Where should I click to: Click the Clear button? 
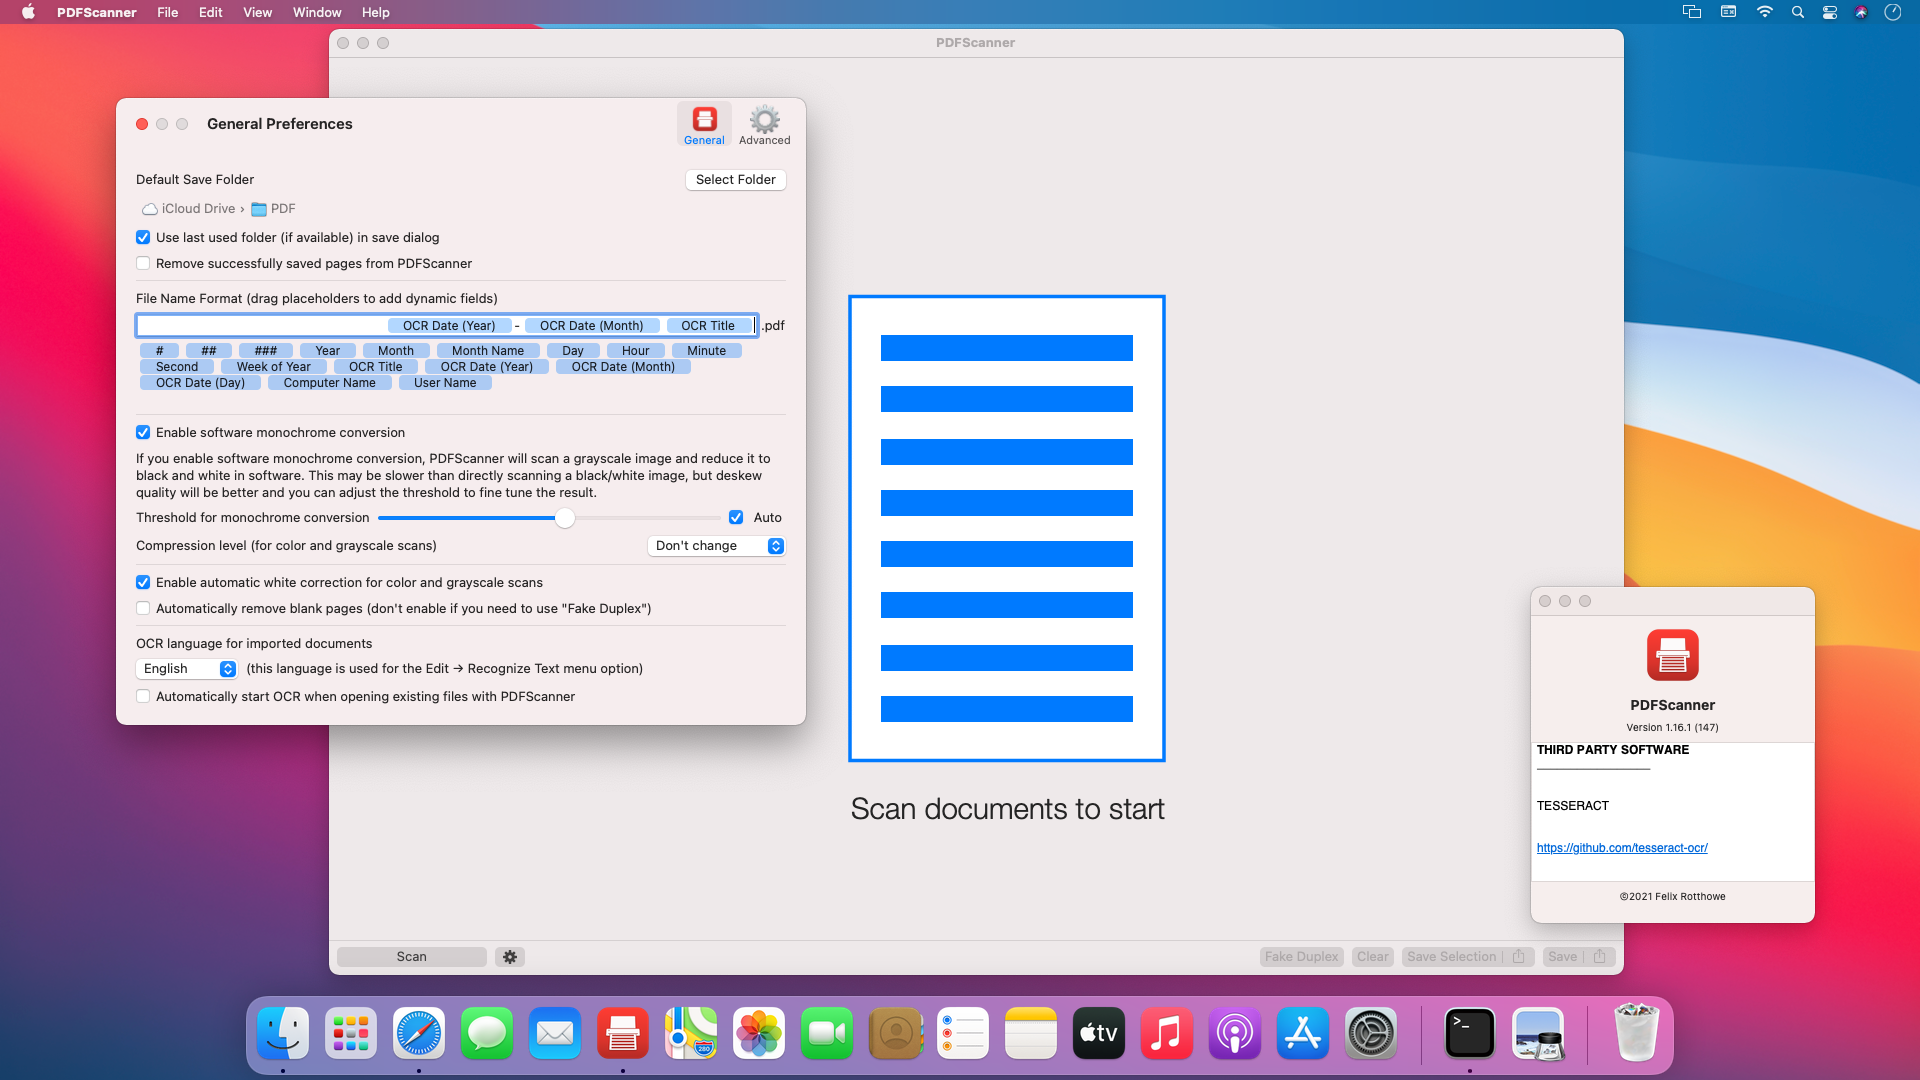click(1373, 957)
